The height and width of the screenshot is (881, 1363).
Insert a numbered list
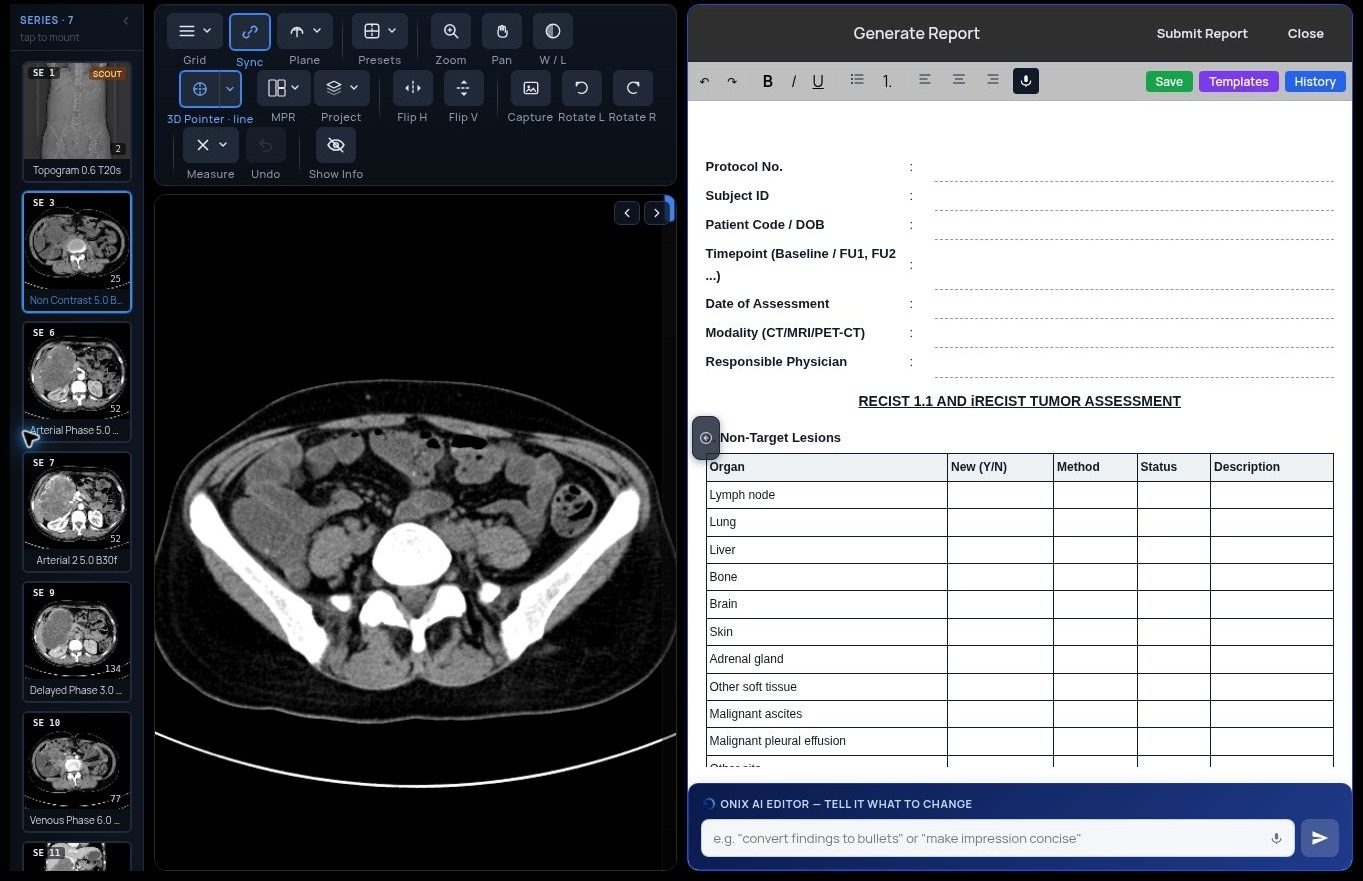point(887,82)
